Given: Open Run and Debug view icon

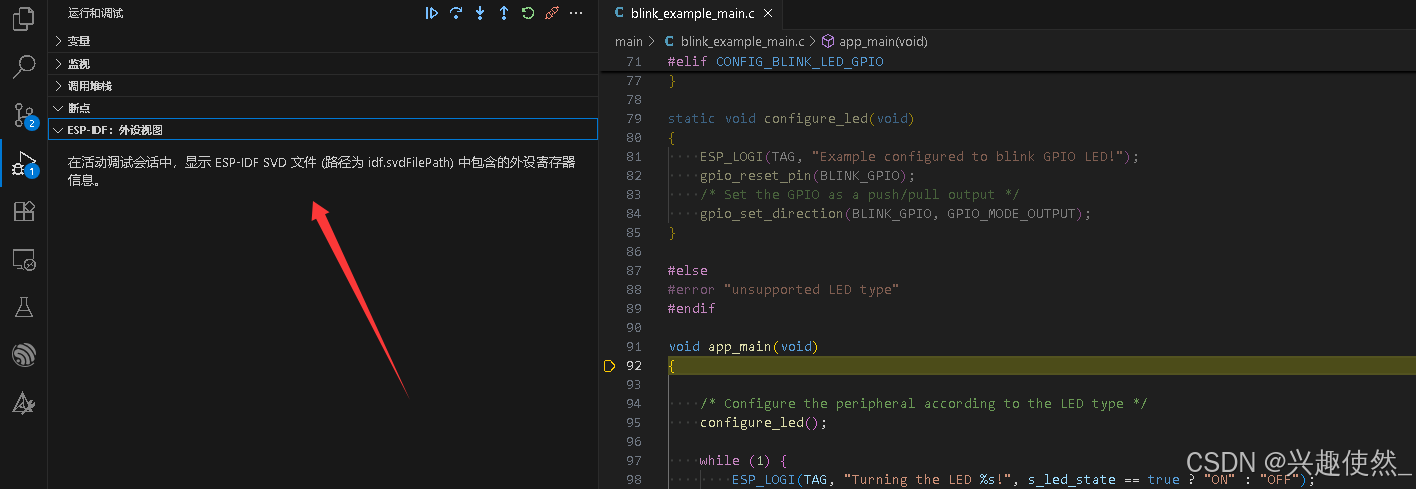Looking at the screenshot, I should click(x=24, y=163).
